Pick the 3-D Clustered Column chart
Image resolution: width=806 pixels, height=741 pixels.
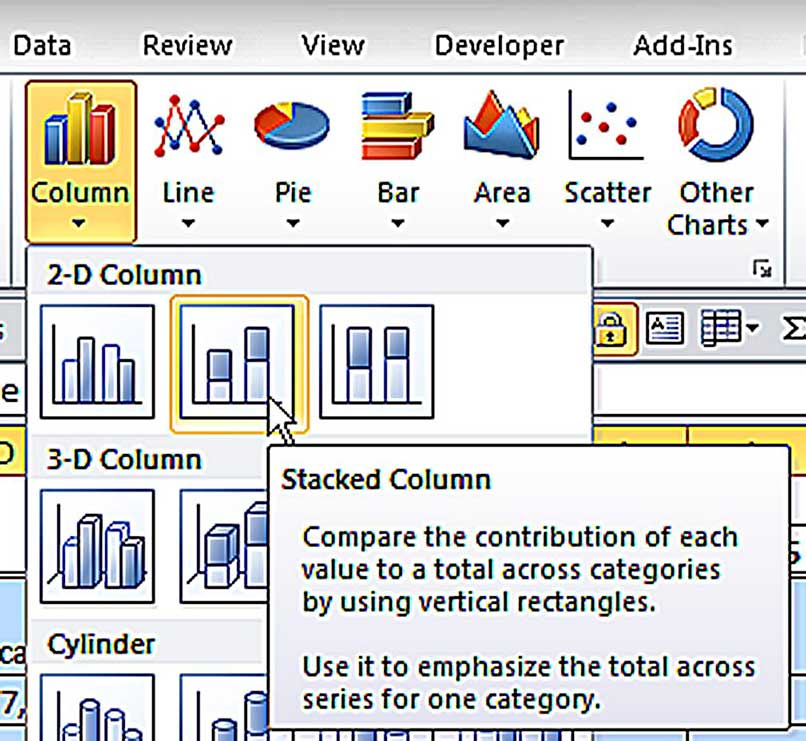tap(97, 546)
